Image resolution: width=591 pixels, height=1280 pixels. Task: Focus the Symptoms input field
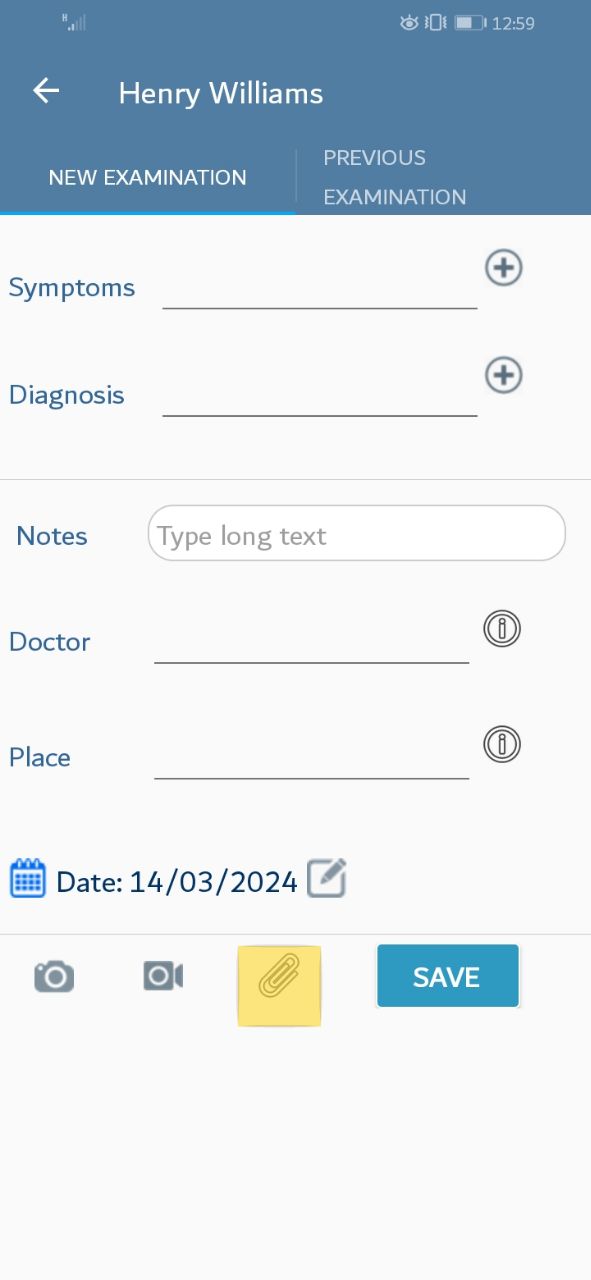[320, 288]
